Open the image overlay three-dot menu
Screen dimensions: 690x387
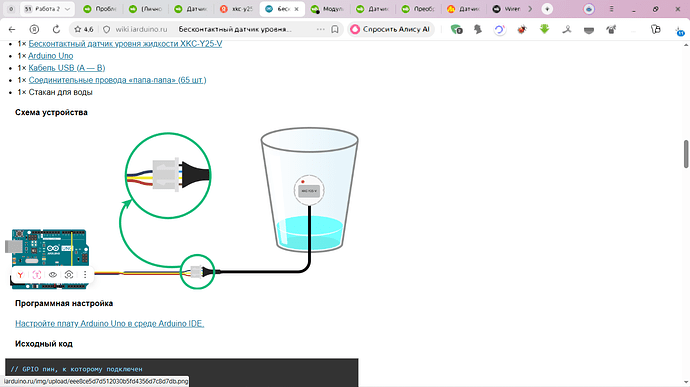(x=85, y=275)
